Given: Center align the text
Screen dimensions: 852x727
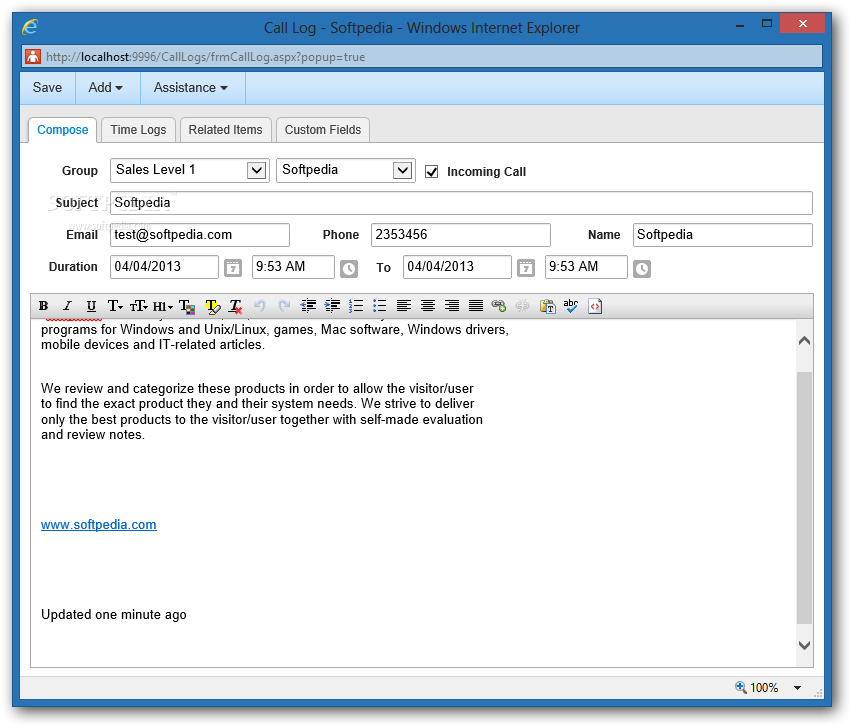Looking at the screenshot, I should 428,306.
